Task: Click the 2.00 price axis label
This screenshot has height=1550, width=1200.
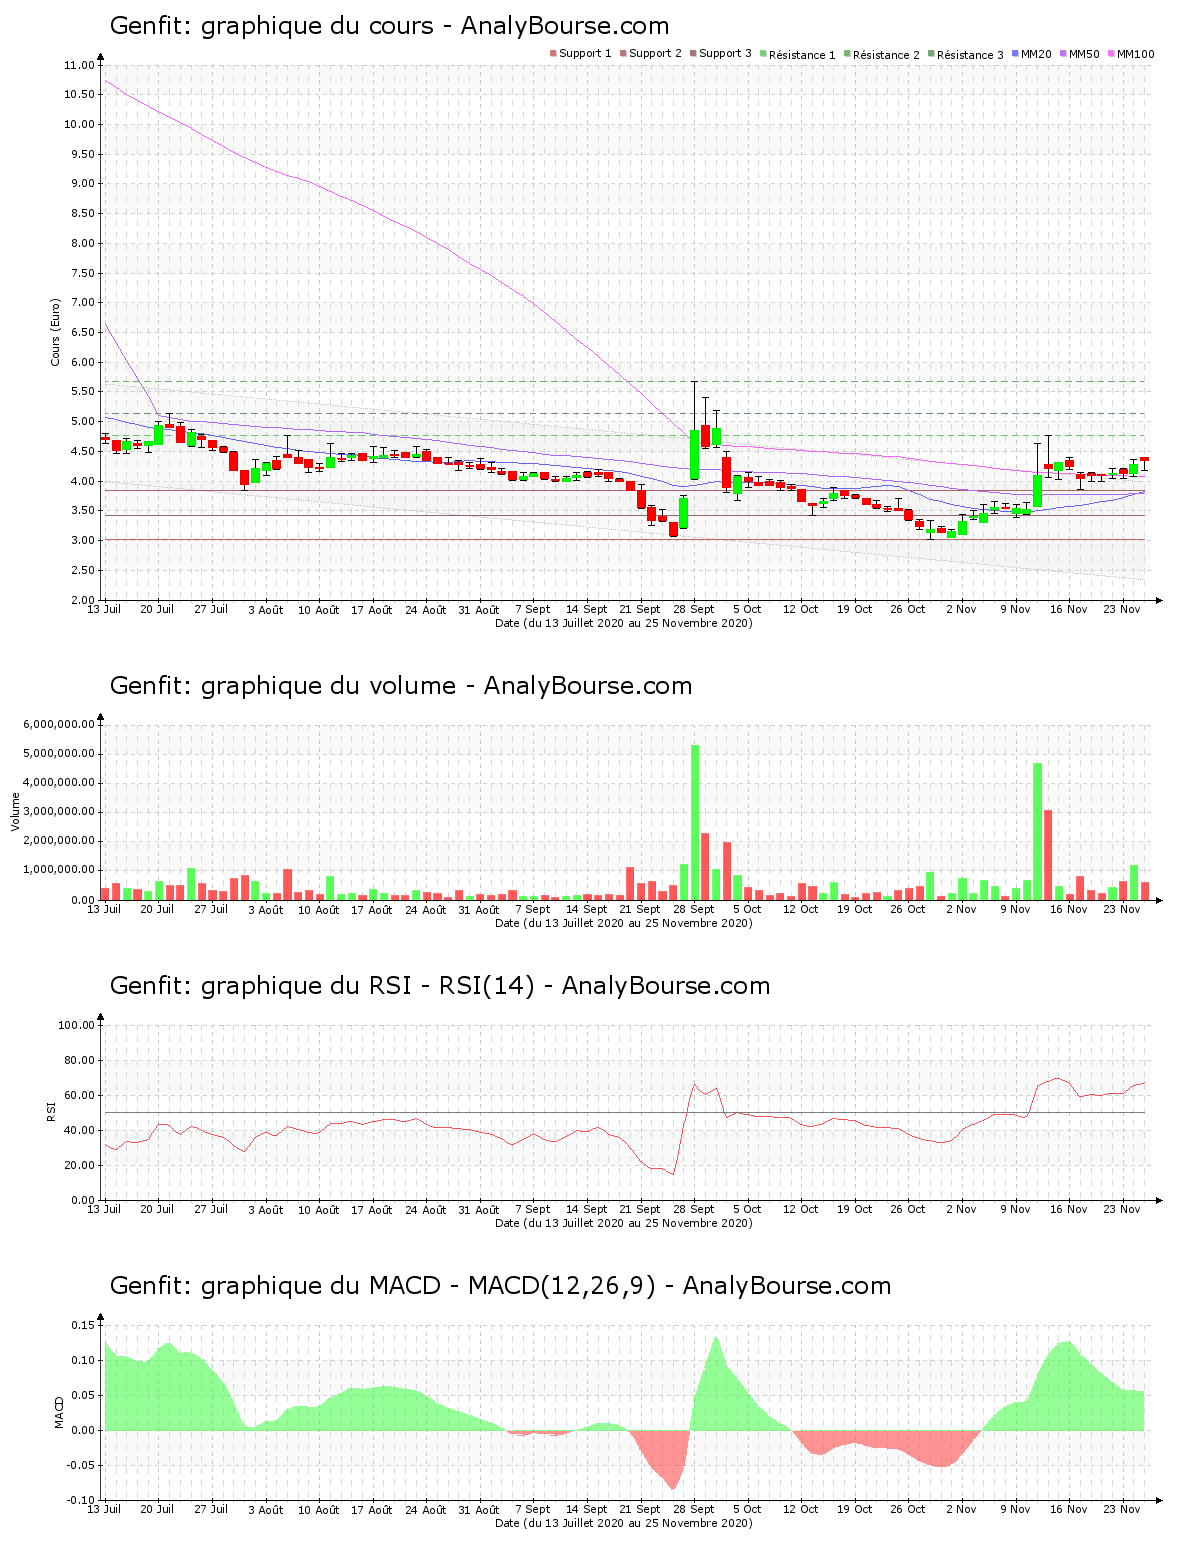Action: [x=83, y=600]
